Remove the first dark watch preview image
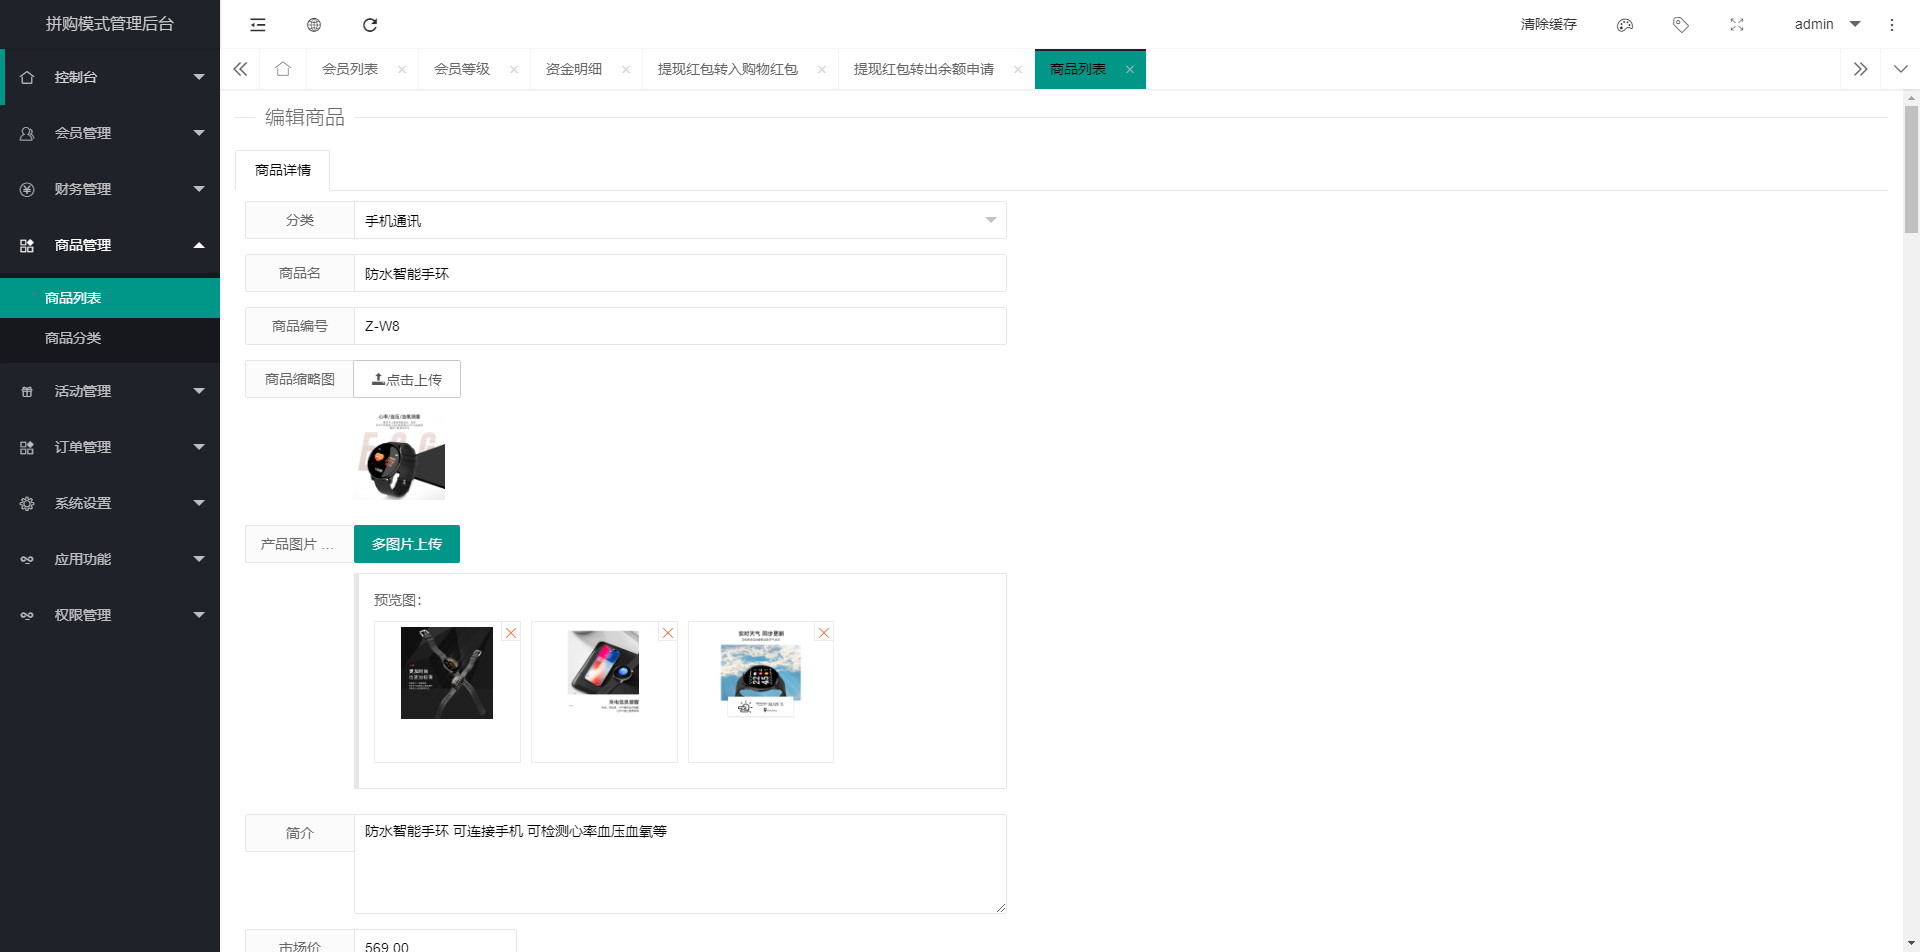This screenshot has height=952, width=1920. point(511,633)
